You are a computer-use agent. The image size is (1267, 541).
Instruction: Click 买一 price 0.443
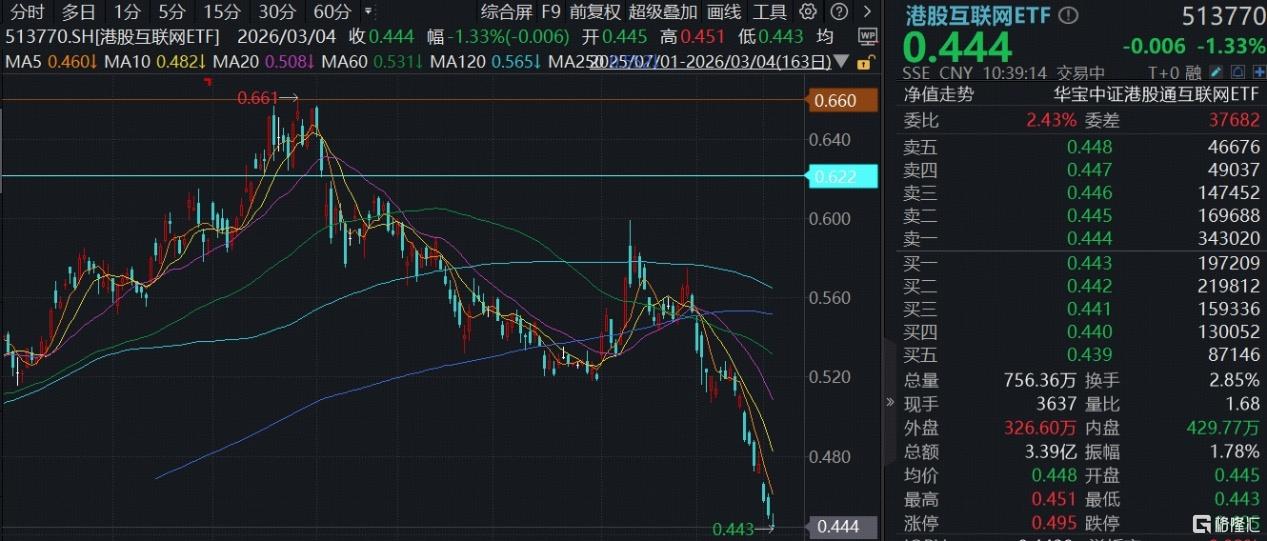tap(1089, 262)
